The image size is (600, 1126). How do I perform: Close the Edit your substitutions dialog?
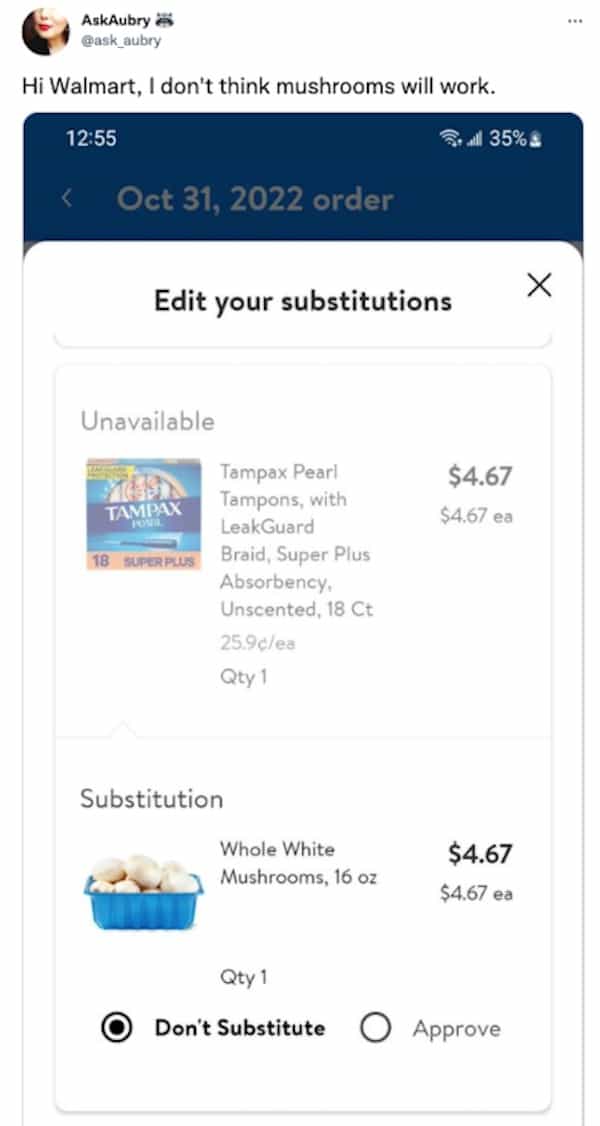point(538,285)
